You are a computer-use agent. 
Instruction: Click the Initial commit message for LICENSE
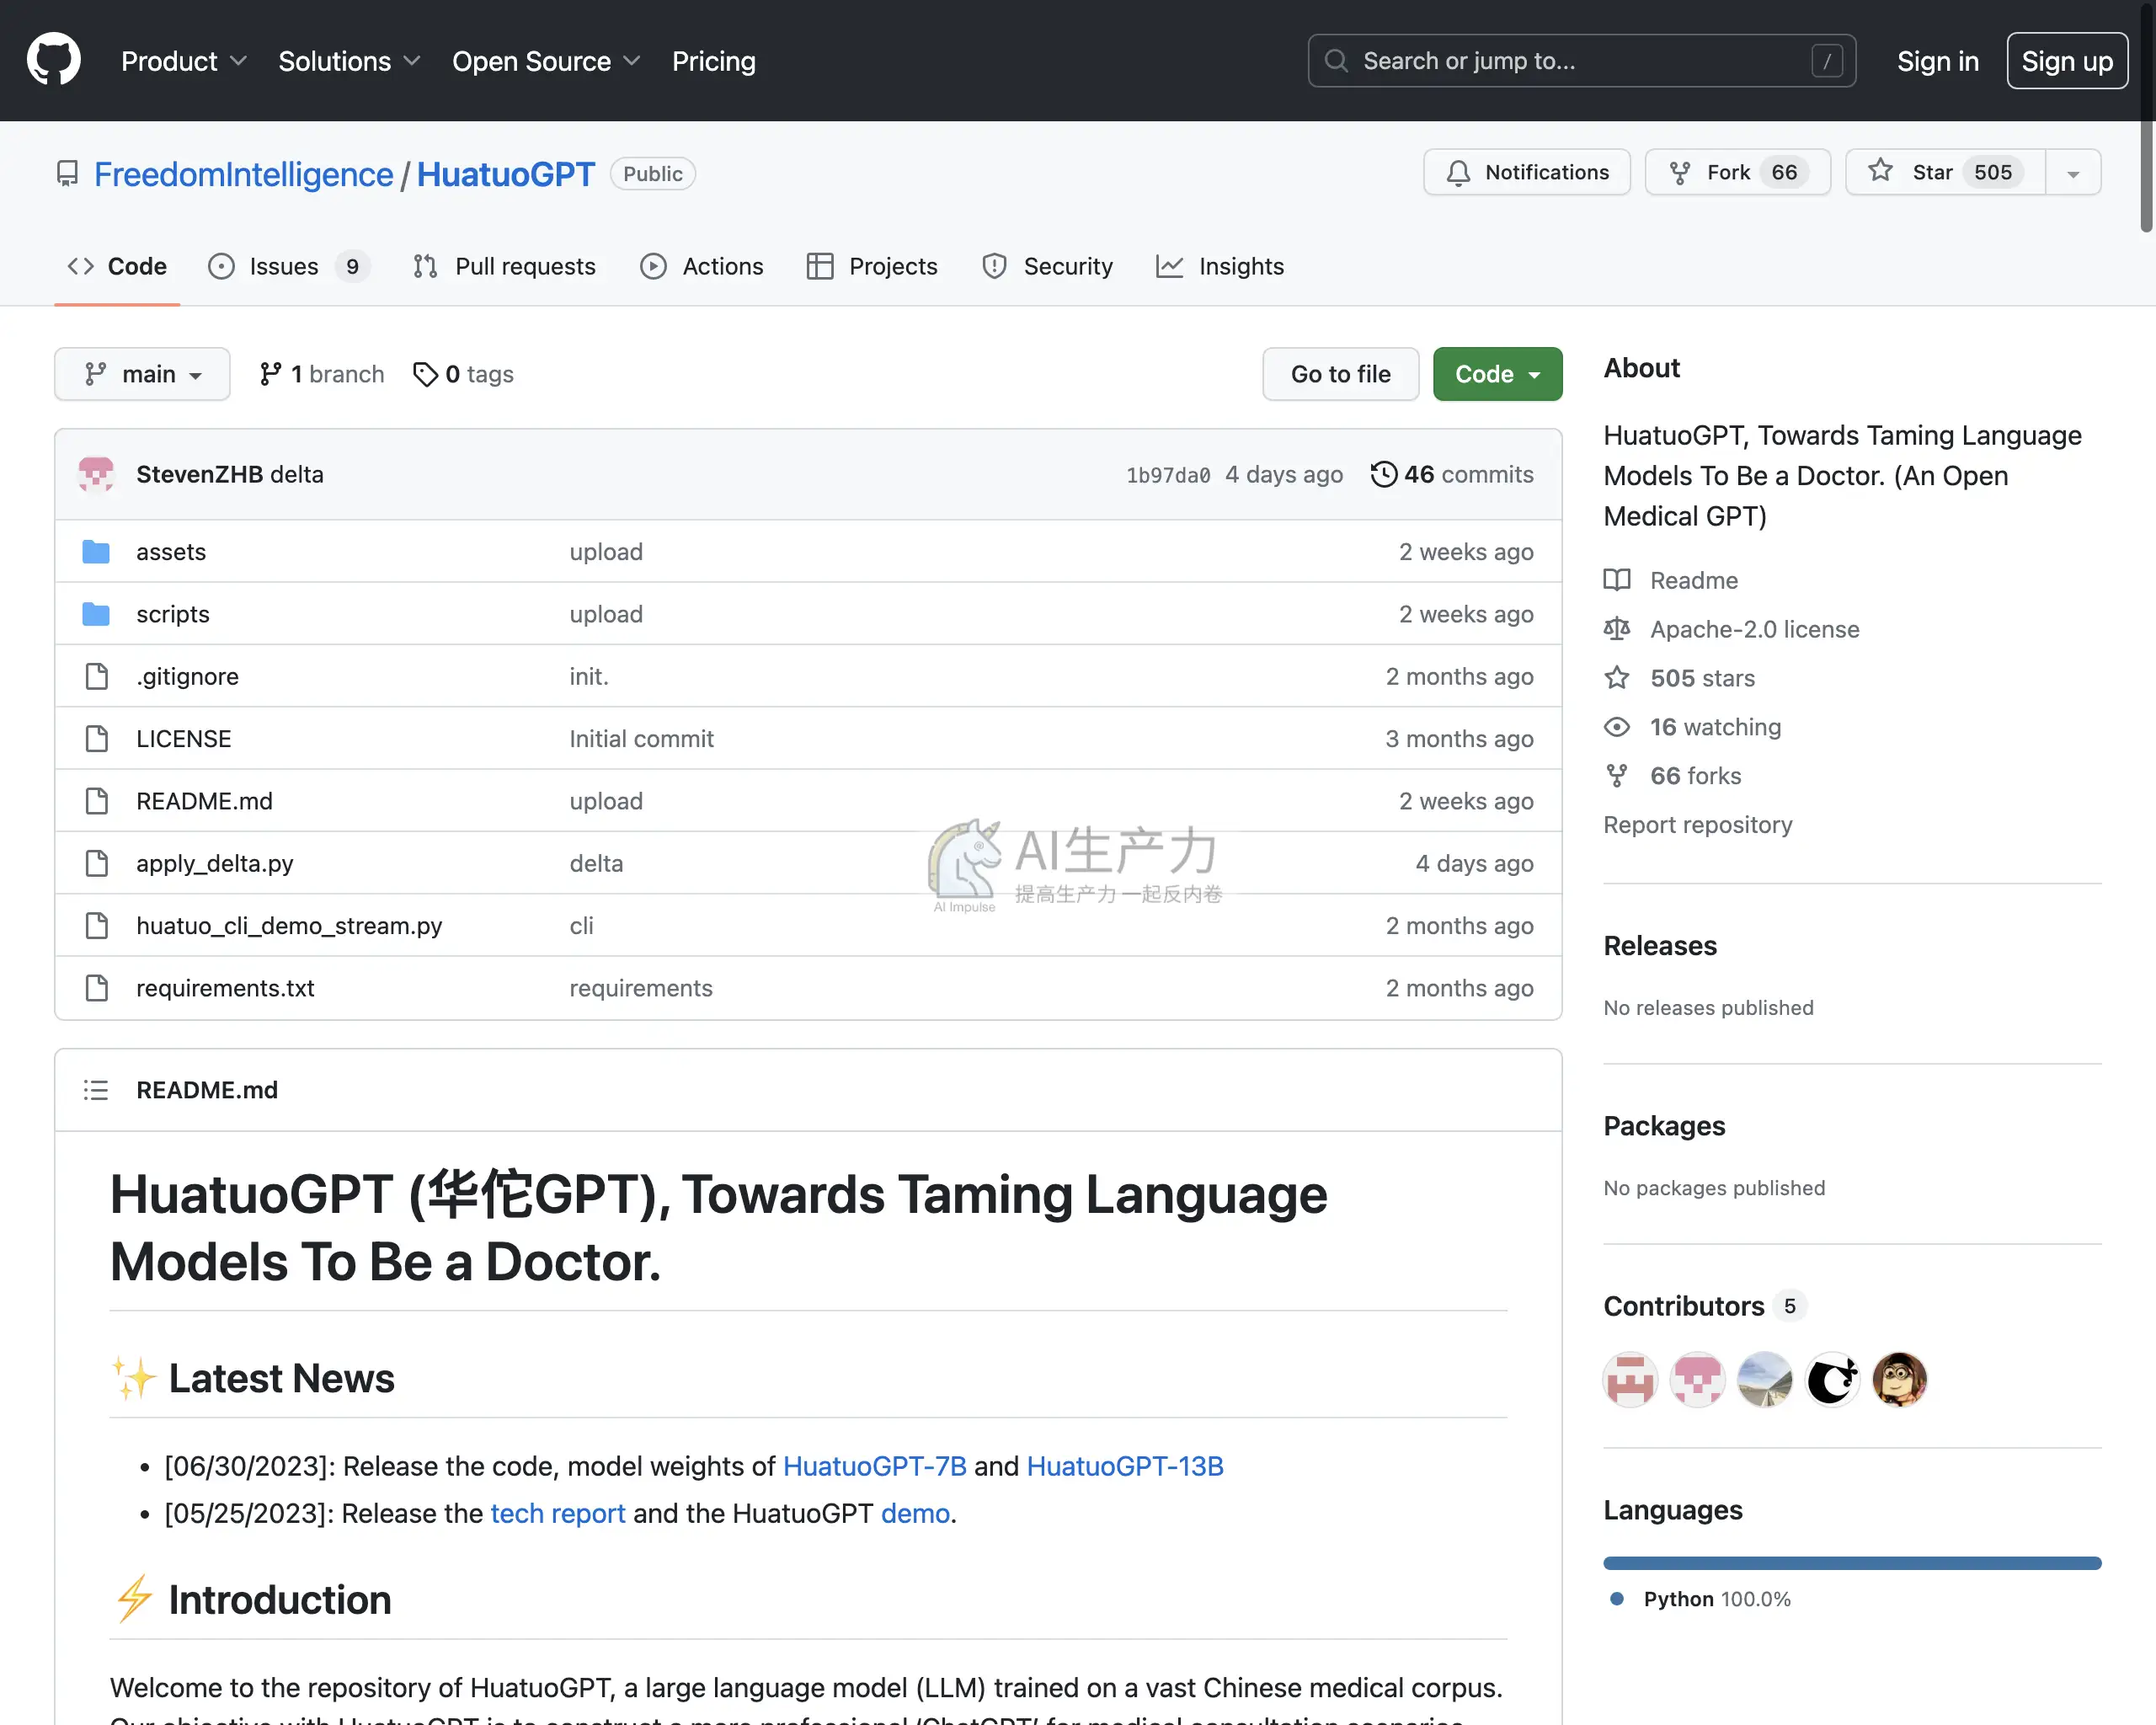click(x=641, y=739)
